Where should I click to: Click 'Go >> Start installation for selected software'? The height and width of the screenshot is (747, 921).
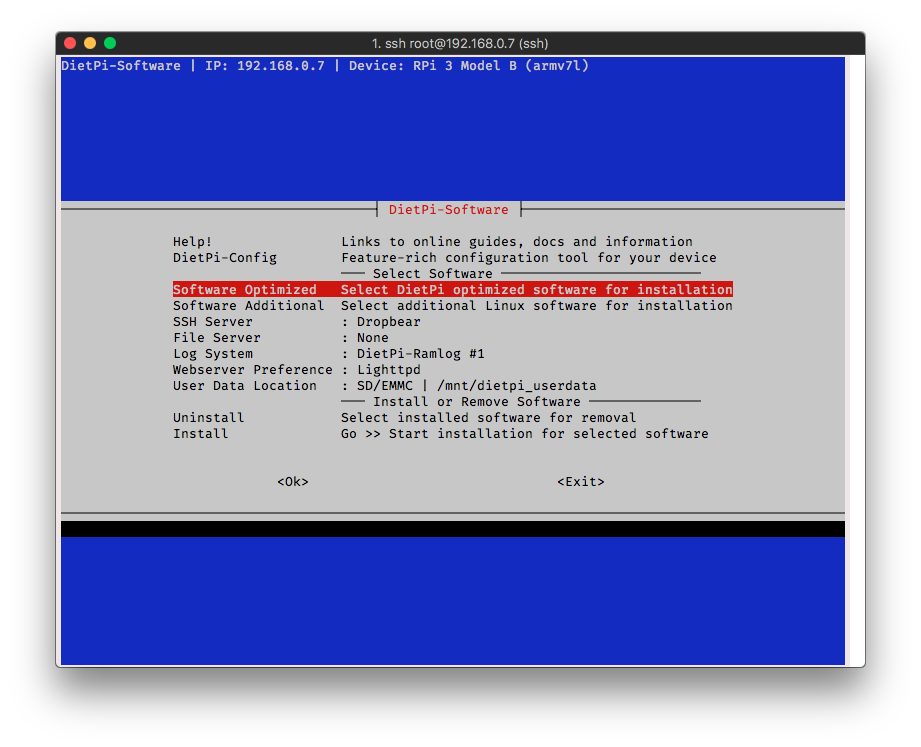pyautogui.click(x=525, y=433)
